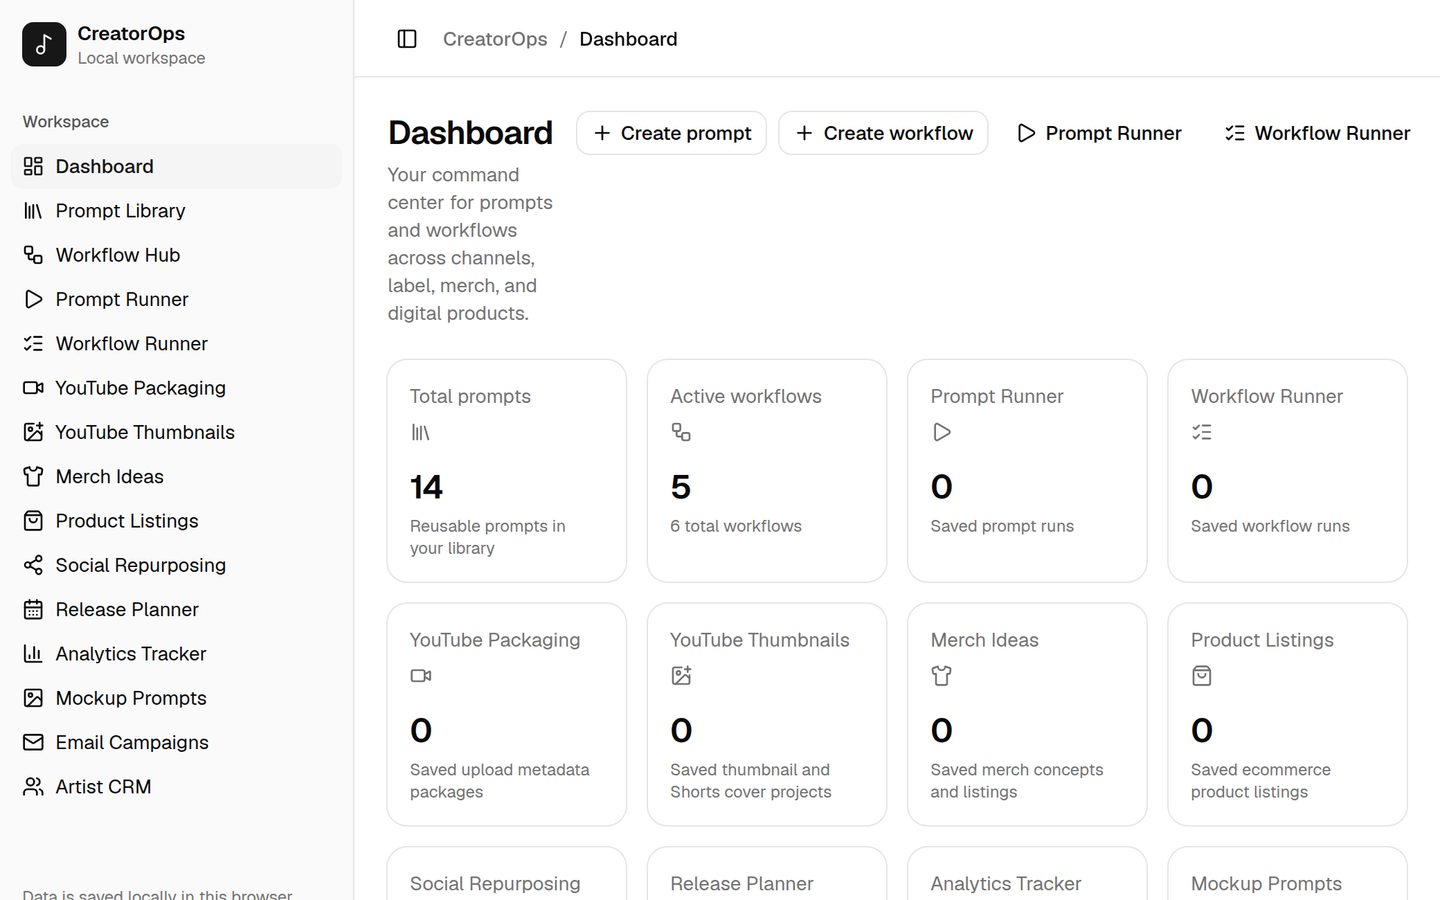Click the shirt icon in Merch Ideas card

pyautogui.click(x=941, y=676)
